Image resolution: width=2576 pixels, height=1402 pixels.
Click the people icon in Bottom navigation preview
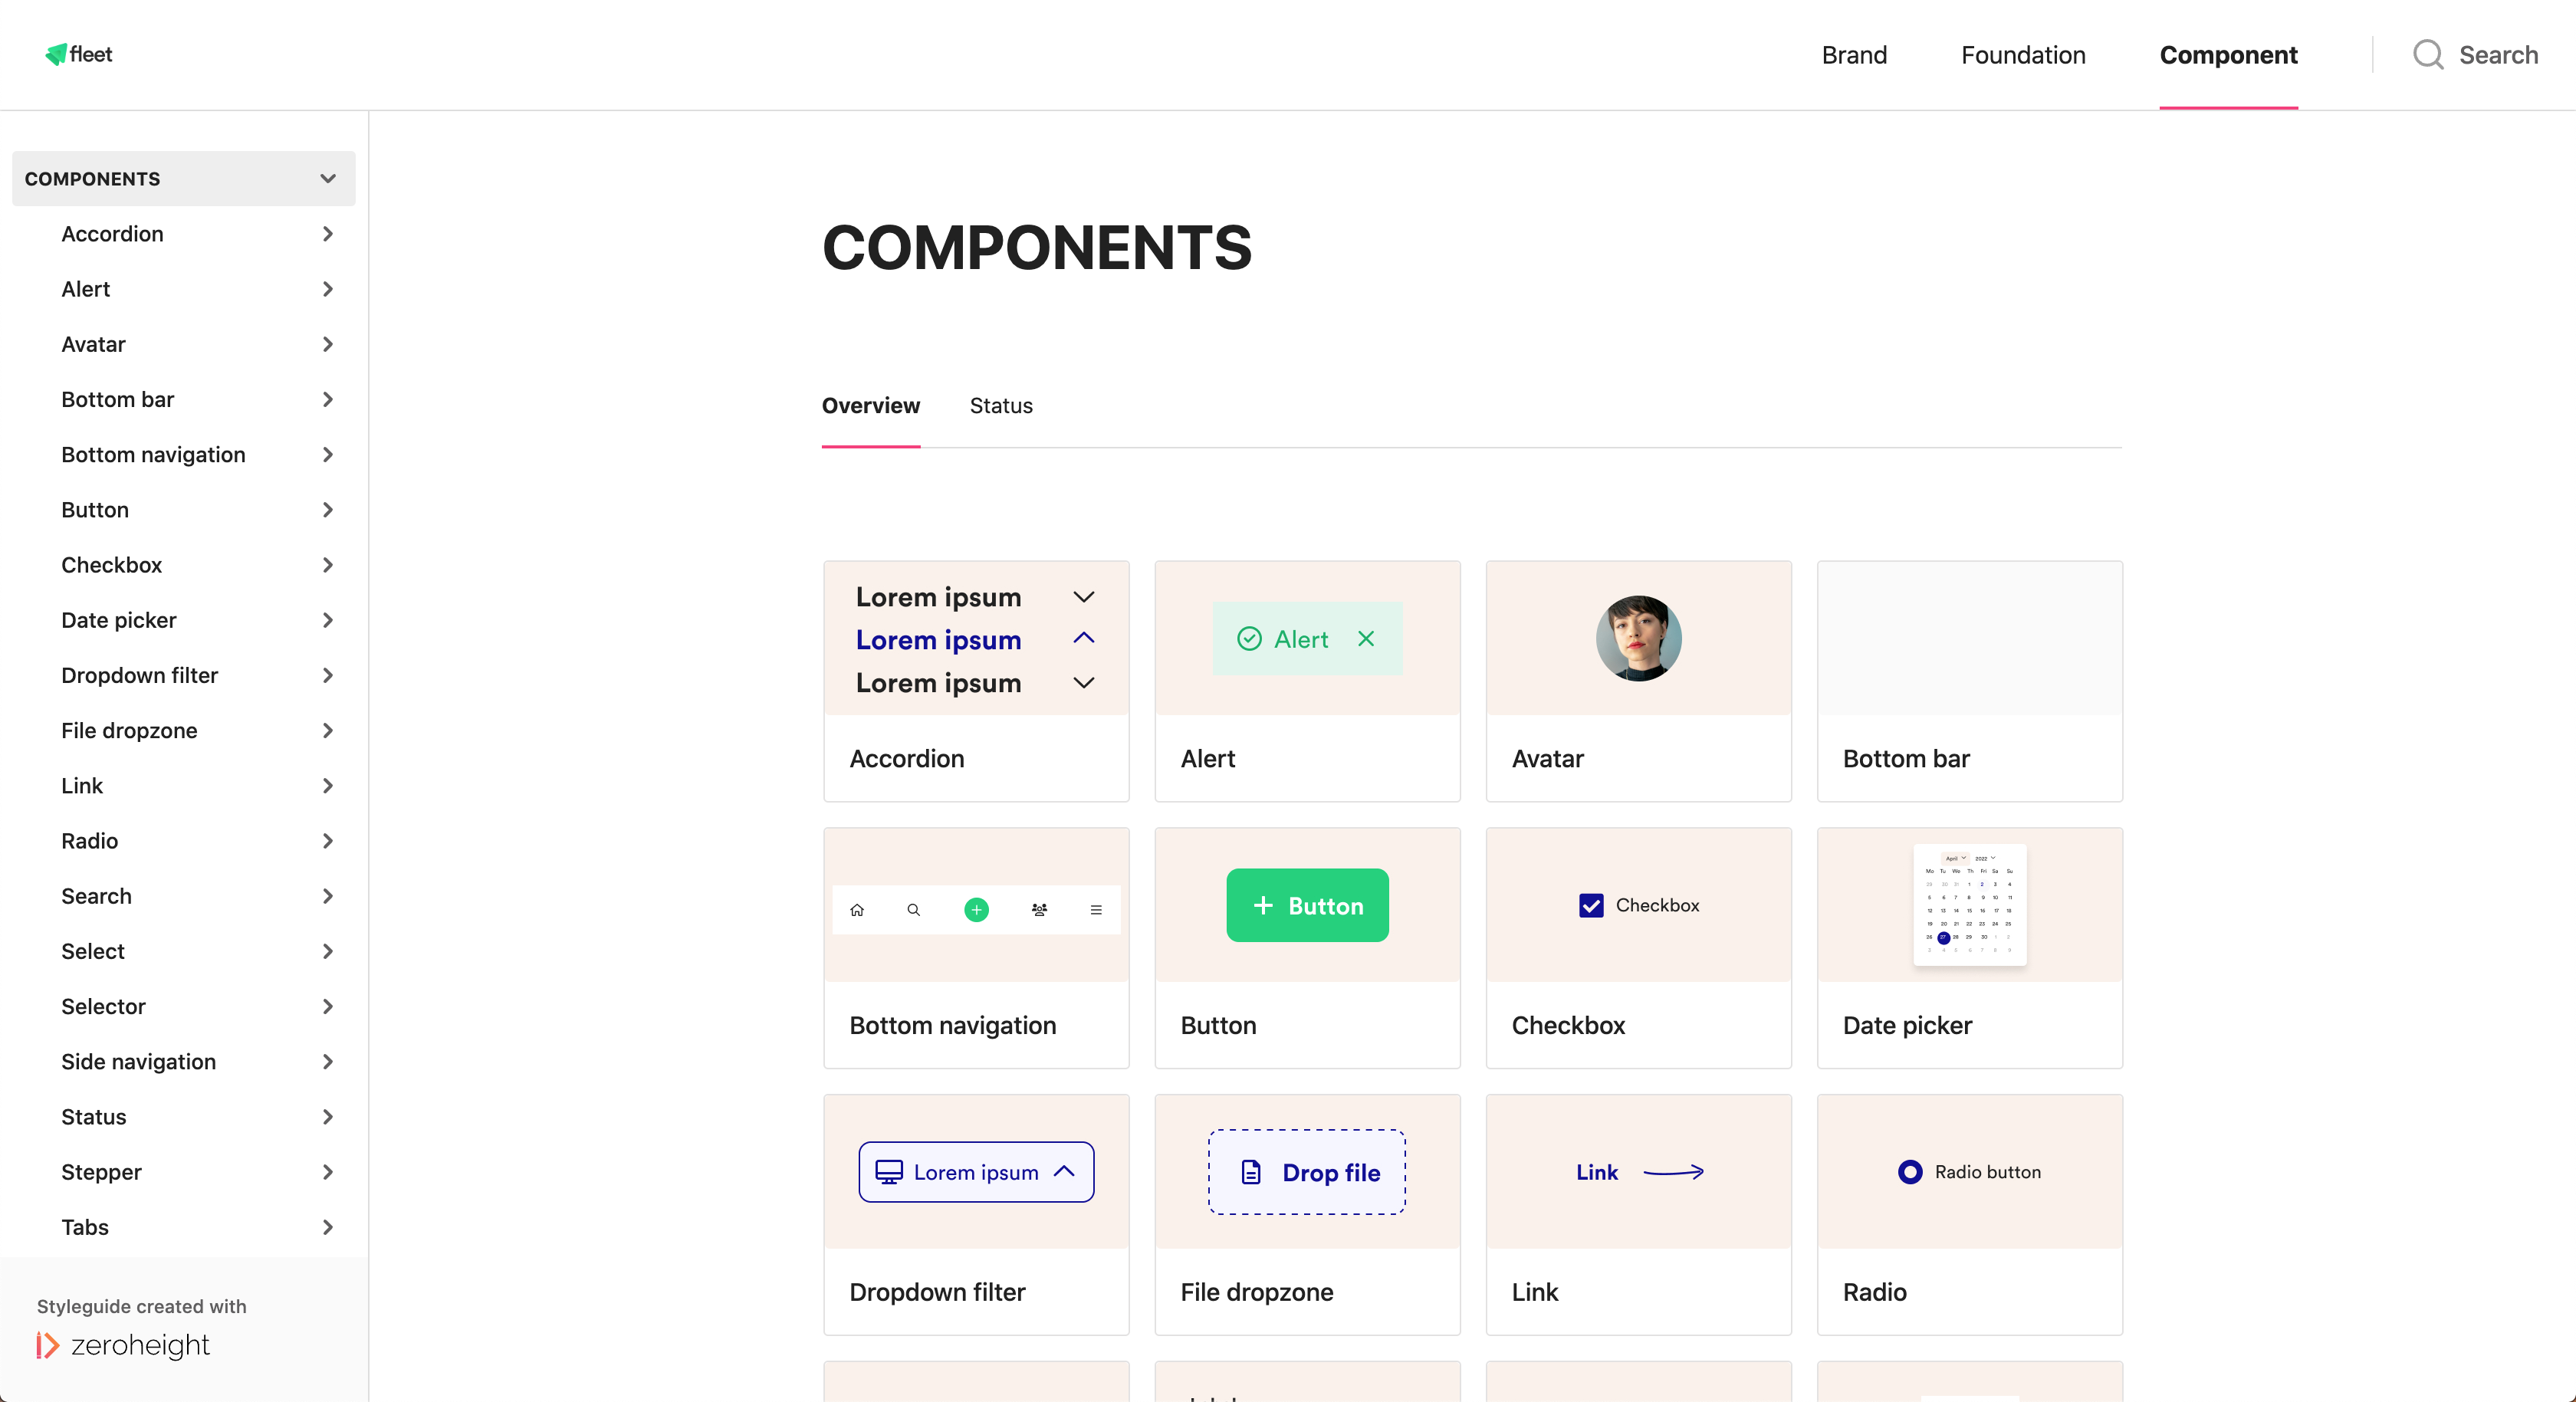coord(1039,909)
